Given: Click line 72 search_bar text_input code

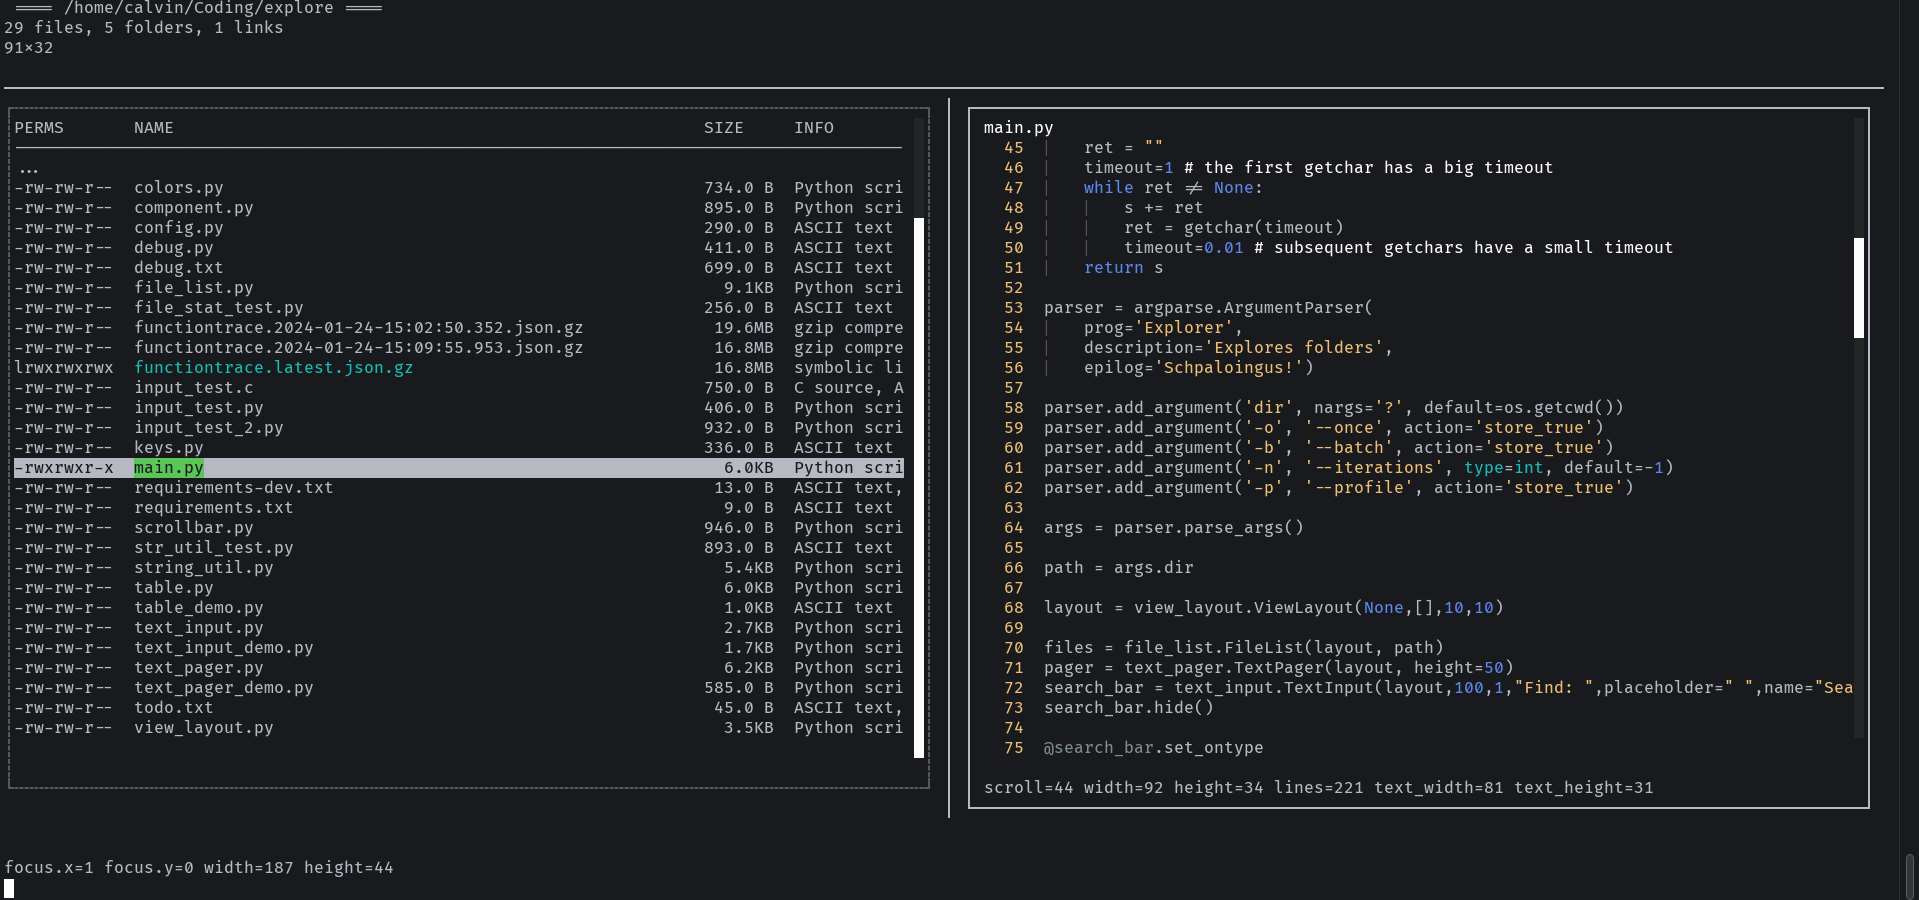Looking at the screenshot, I should pyautogui.click(x=1448, y=688).
